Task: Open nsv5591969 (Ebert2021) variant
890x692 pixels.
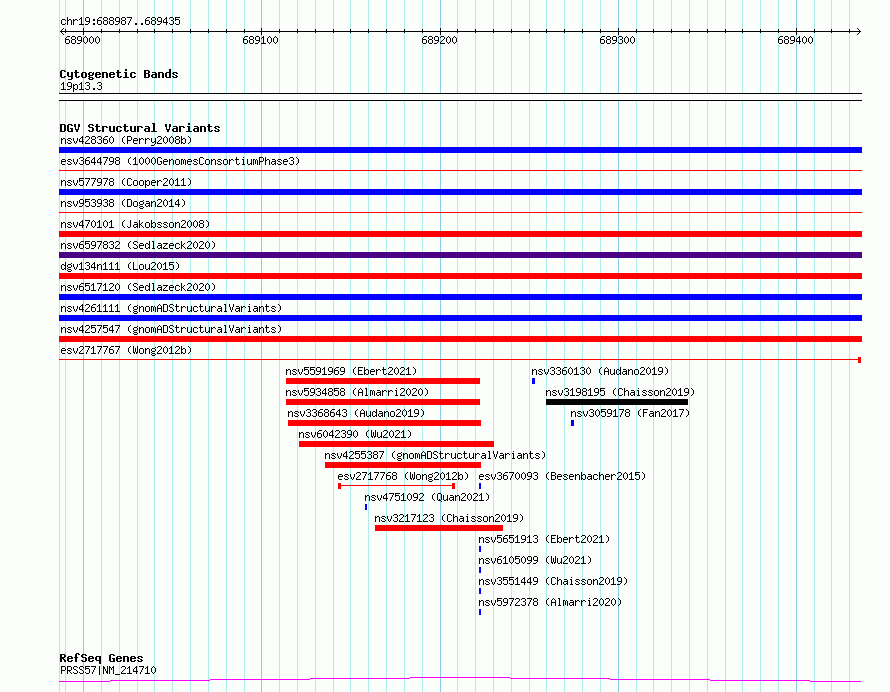Action: pyautogui.click(x=351, y=371)
